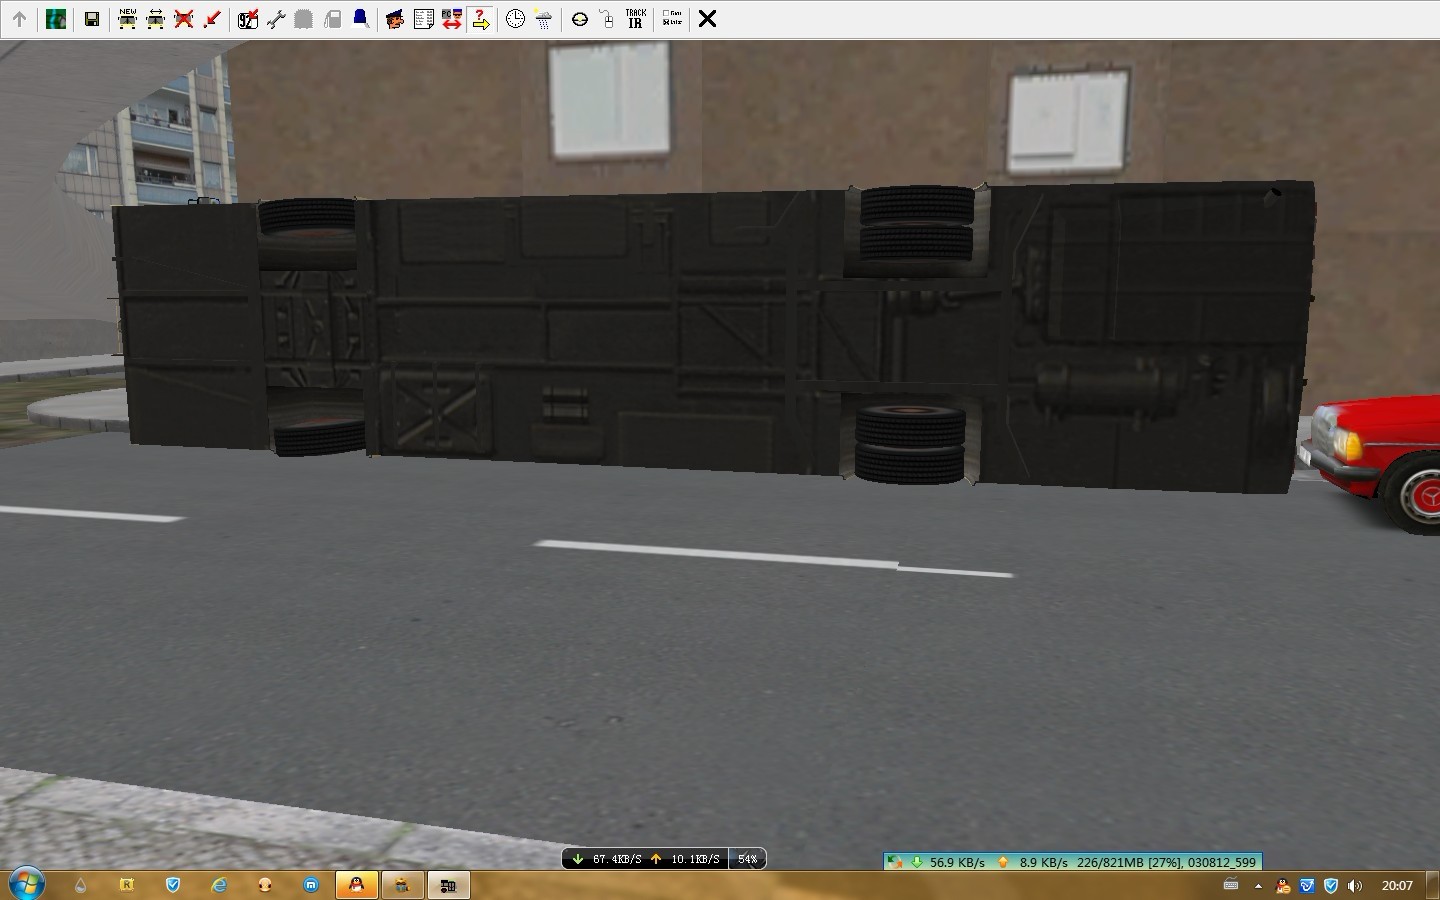Click the steering wheel icon
The height and width of the screenshot is (900, 1440).
point(579,19)
